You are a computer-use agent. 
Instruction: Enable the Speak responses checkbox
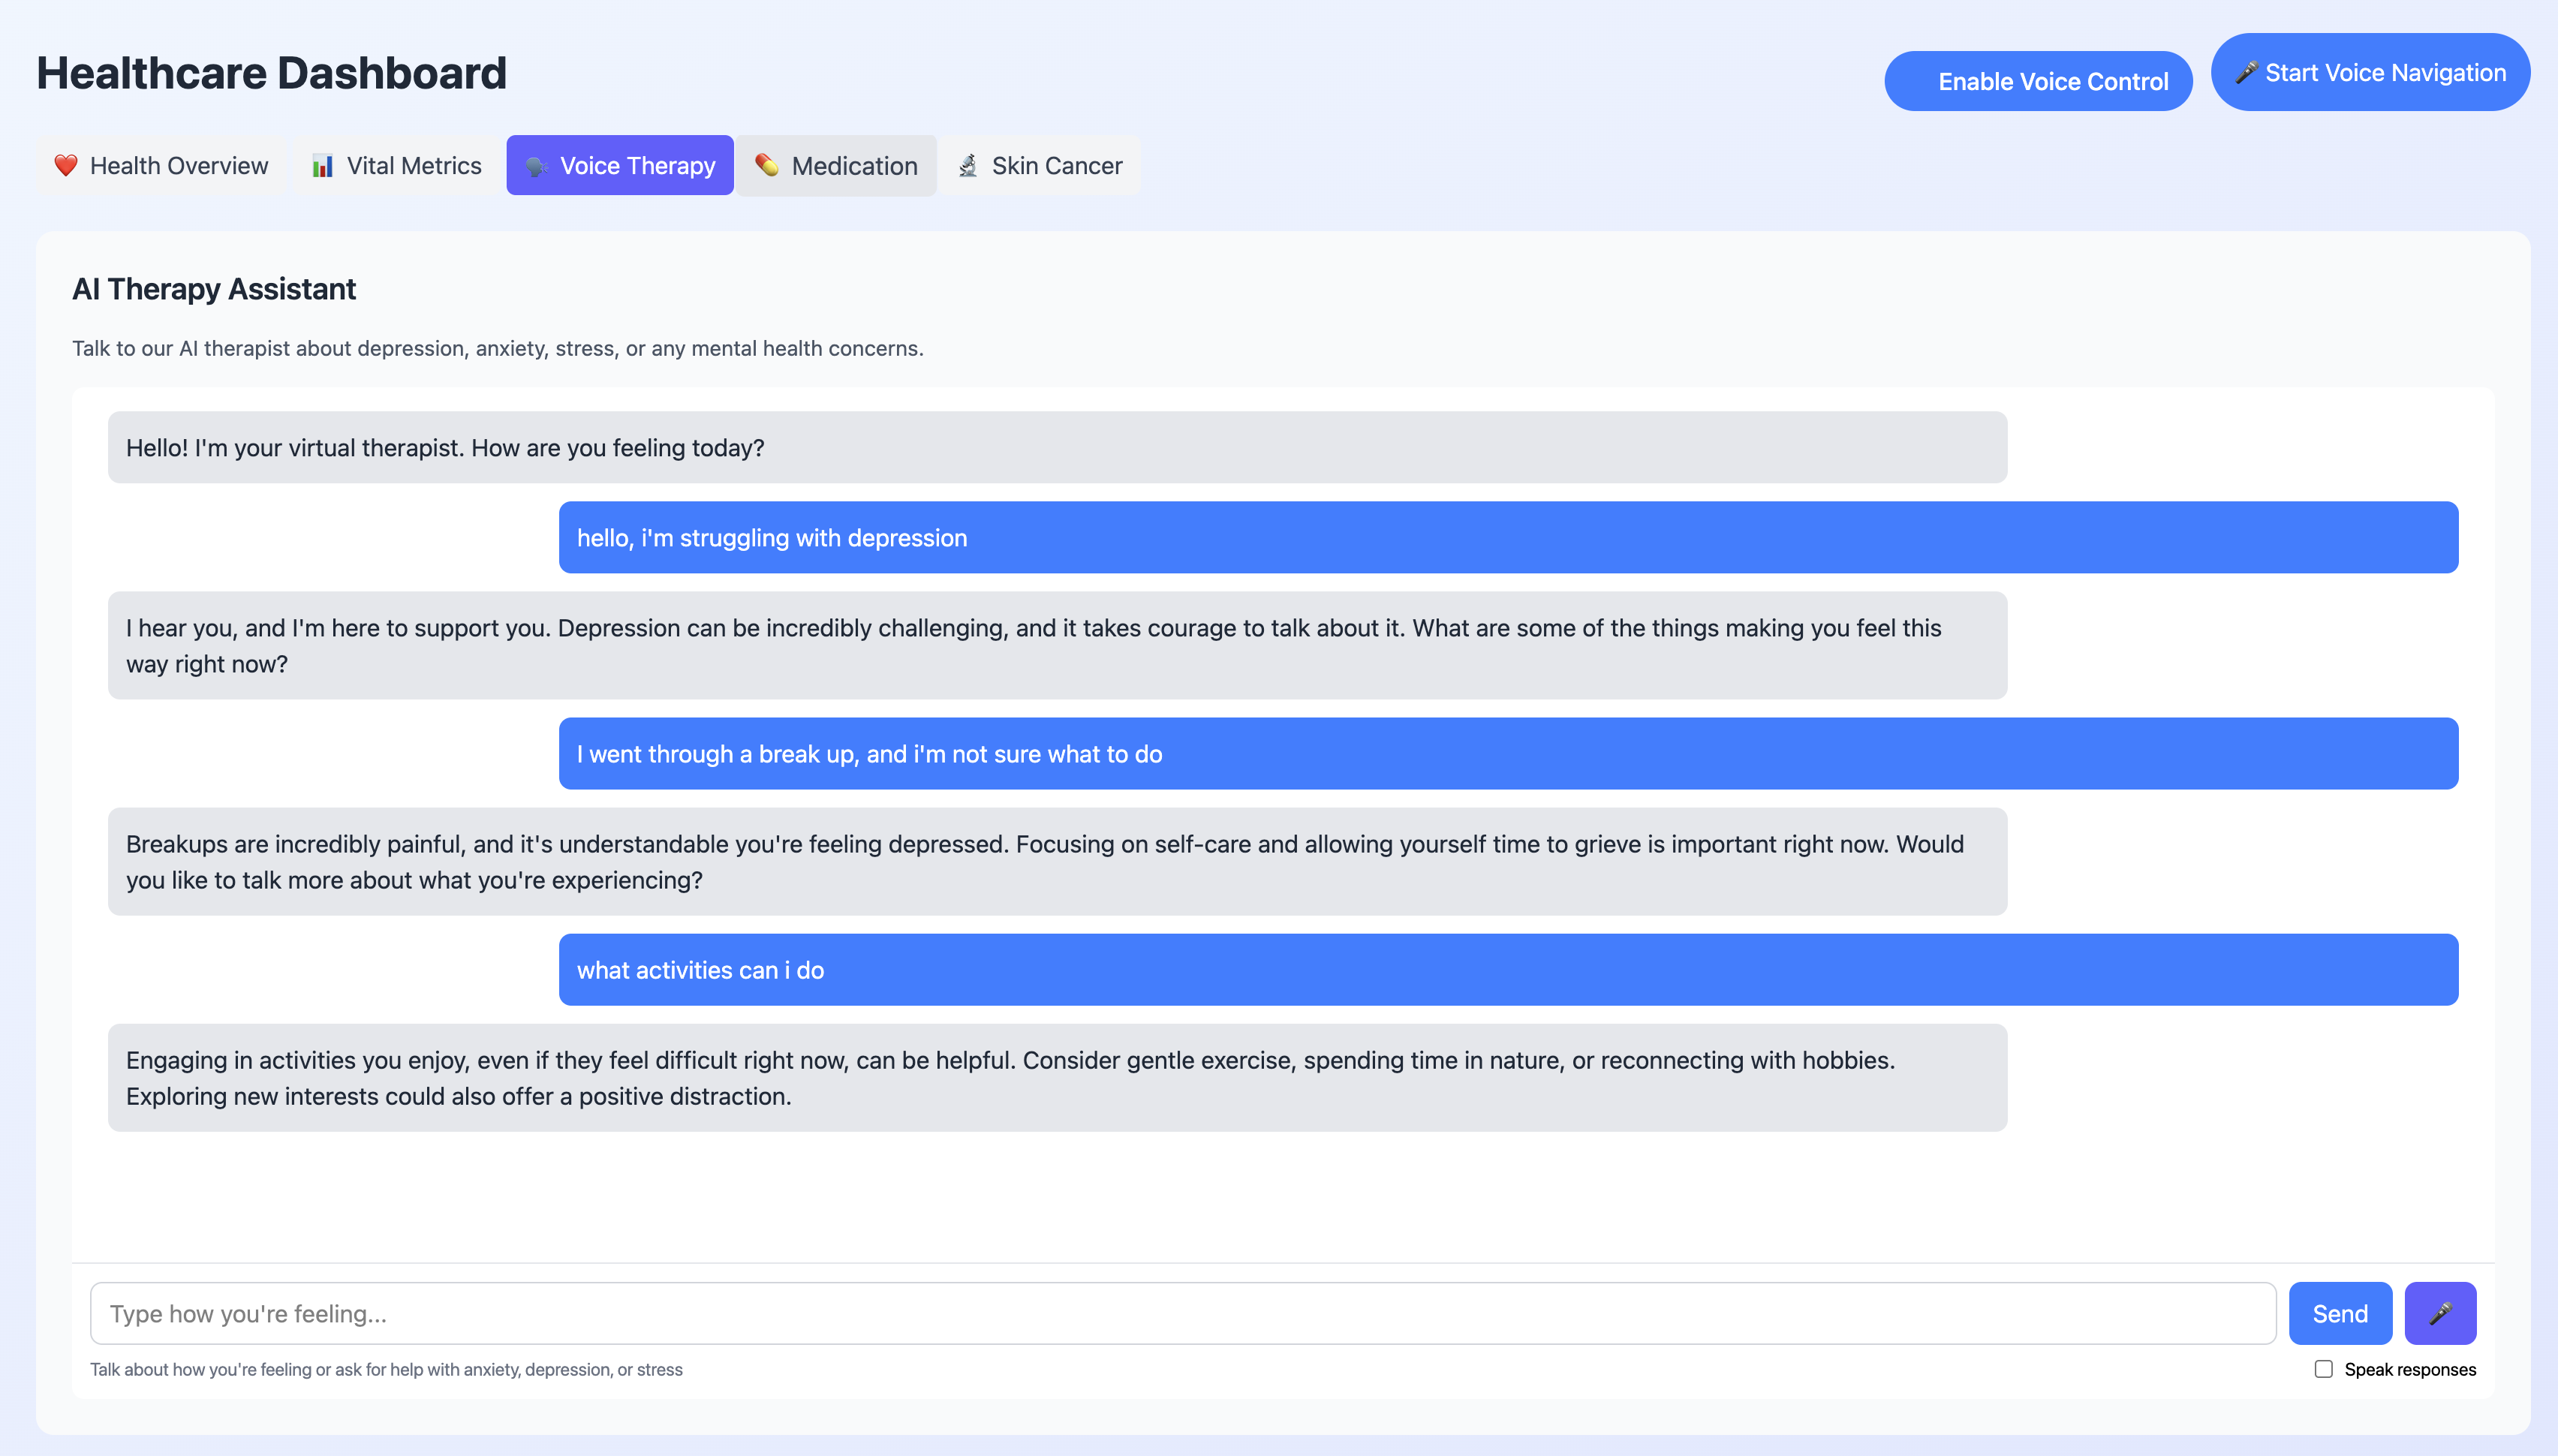pyautogui.click(x=2323, y=1369)
